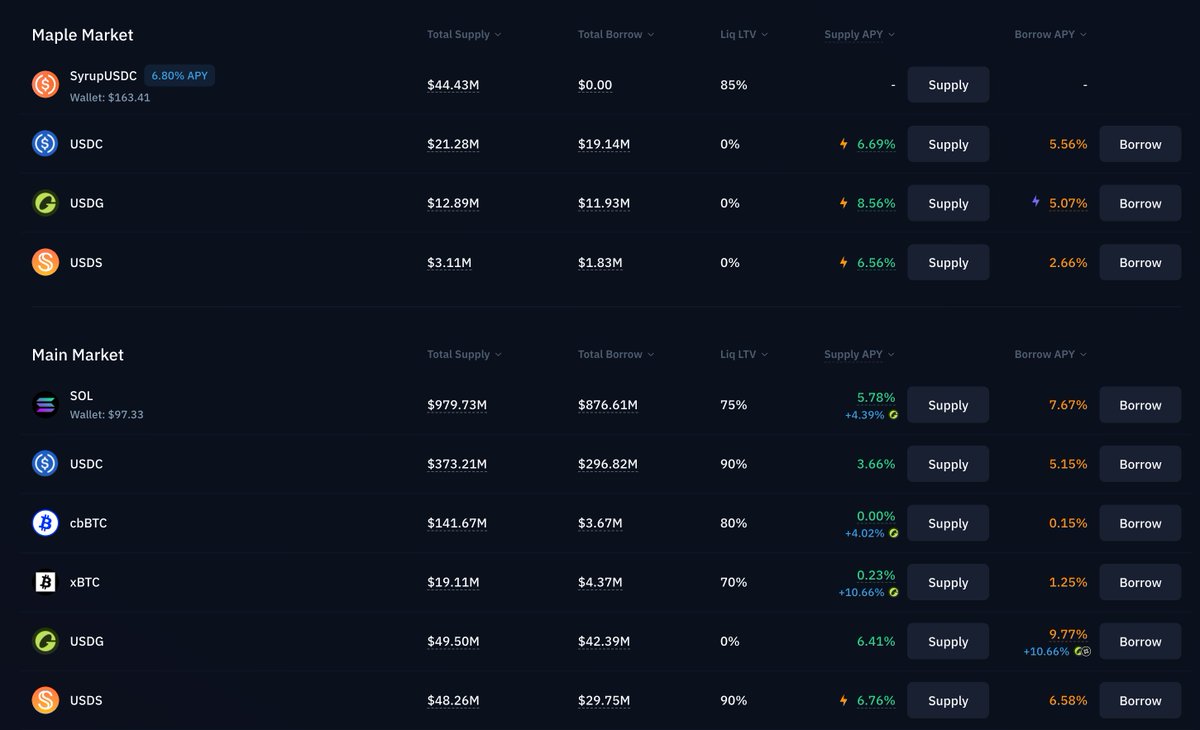This screenshot has width=1200, height=730.
Task: Click SOL total borrow $876.61M
Action: click(608, 405)
